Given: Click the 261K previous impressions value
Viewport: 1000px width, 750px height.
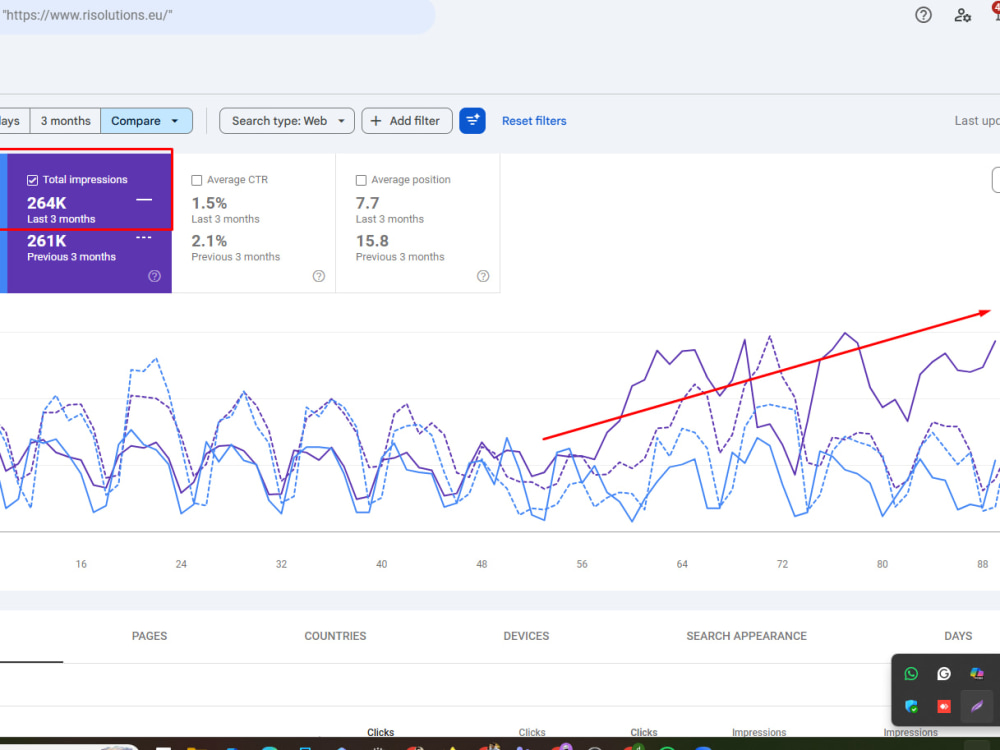Looking at the screenshot, I should pos(47,241).
